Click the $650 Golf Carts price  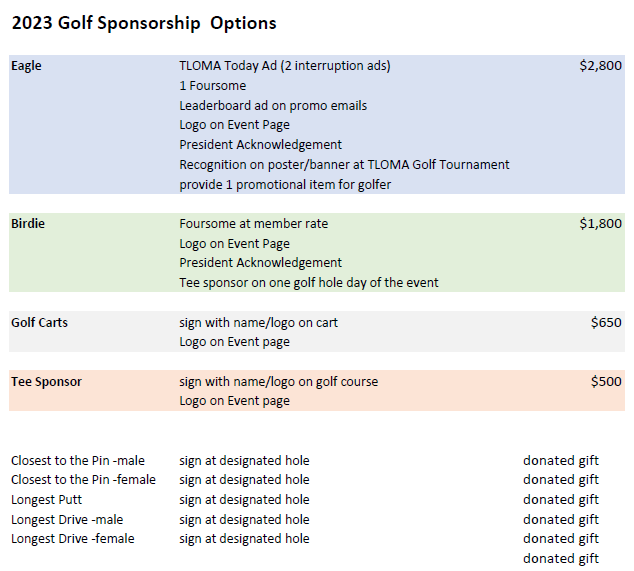[x=605, y=323]
